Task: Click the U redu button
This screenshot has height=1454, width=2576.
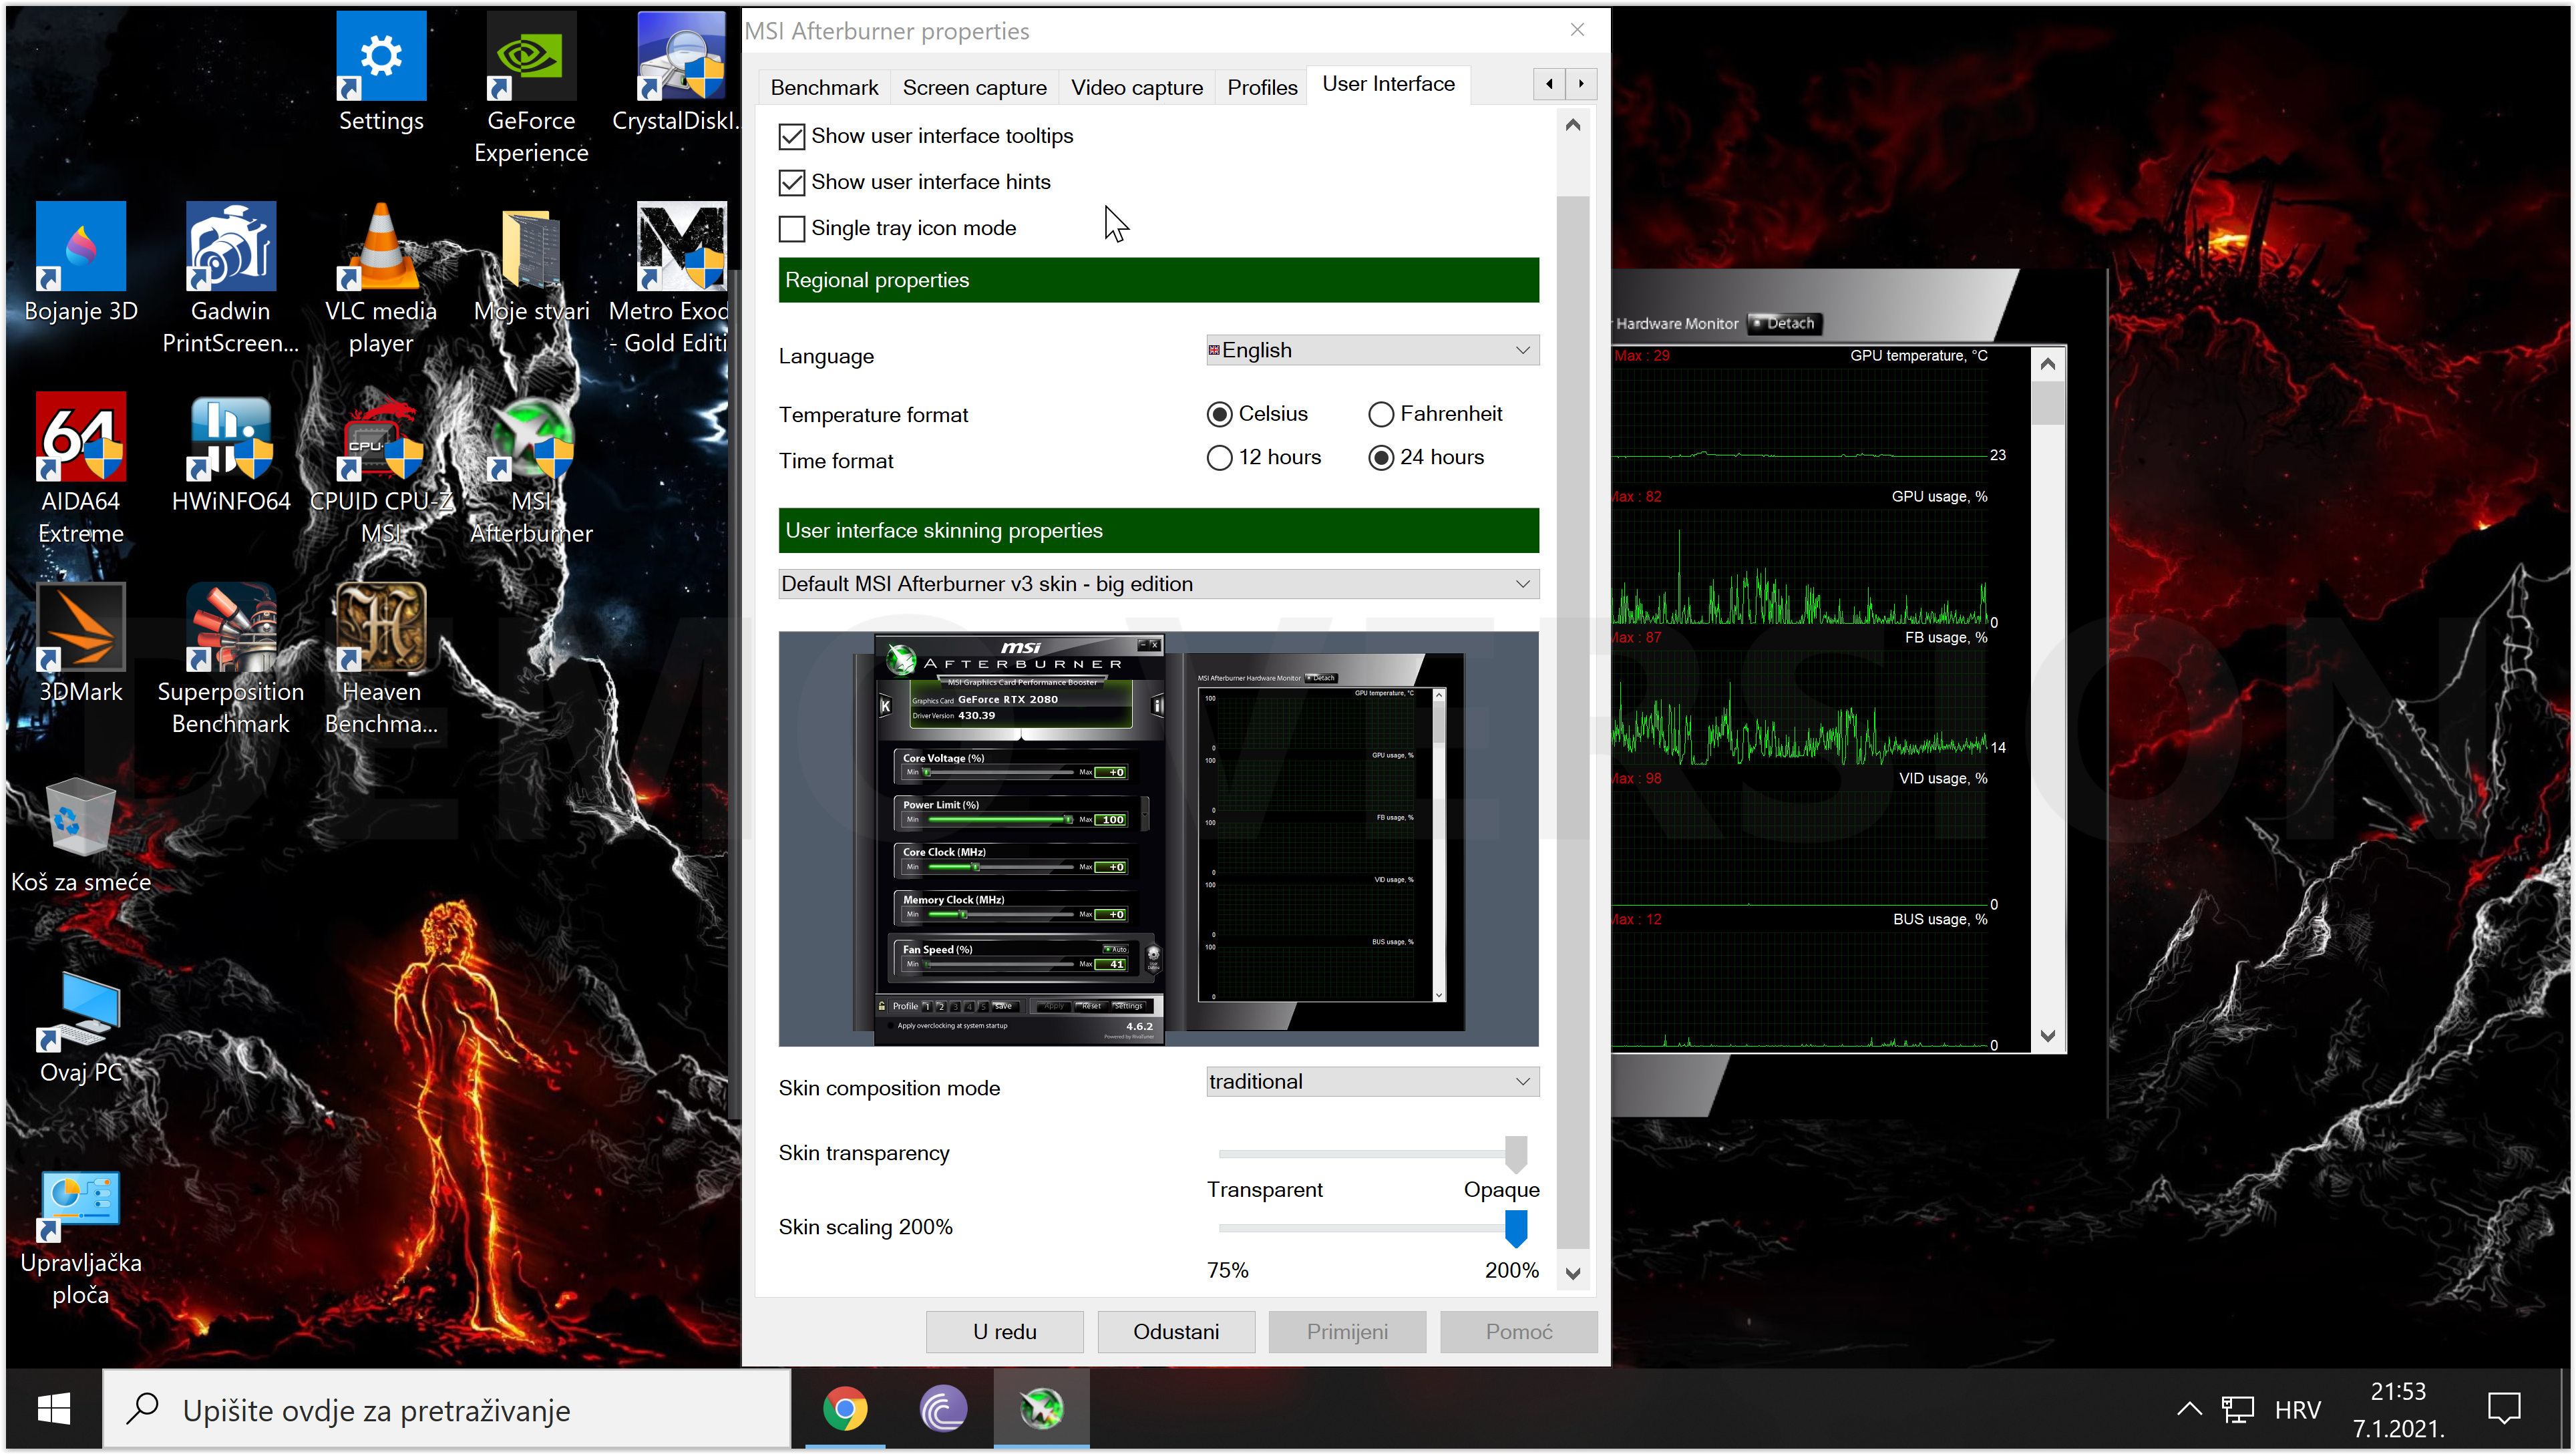Action: tap(1004, 1331)
